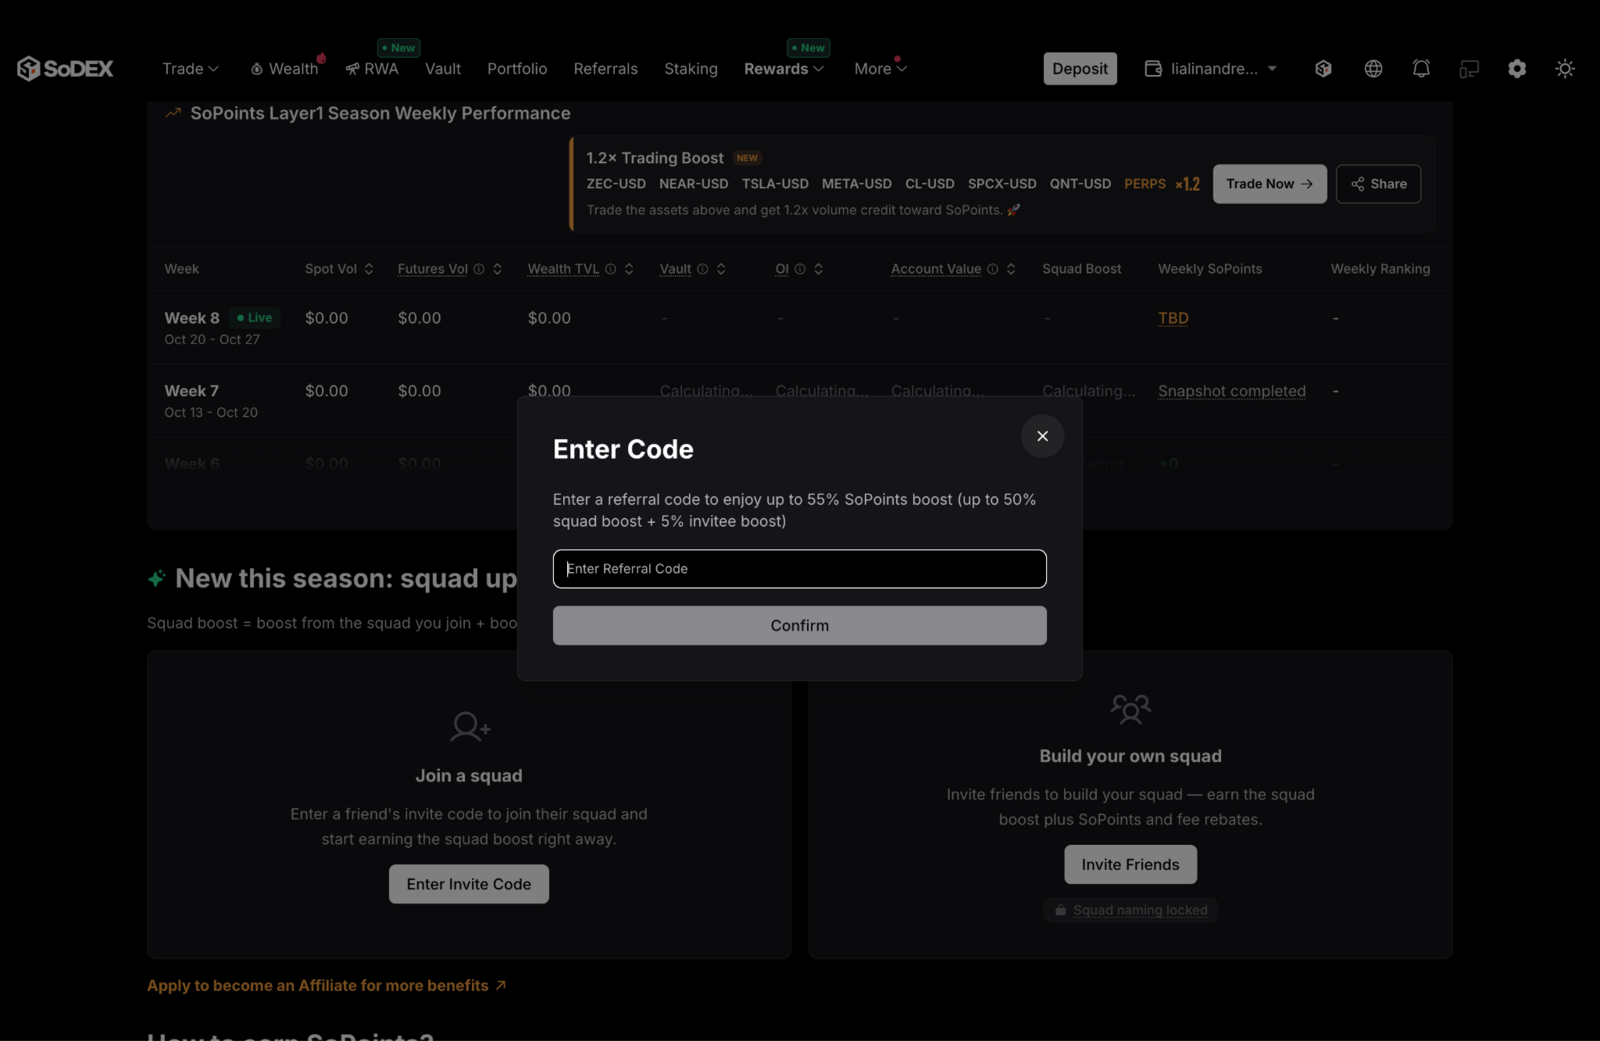1600x1041 pixels.
Task: Switch to the Portfolio page
Action: pyautogui.click(x=517, y=68)
